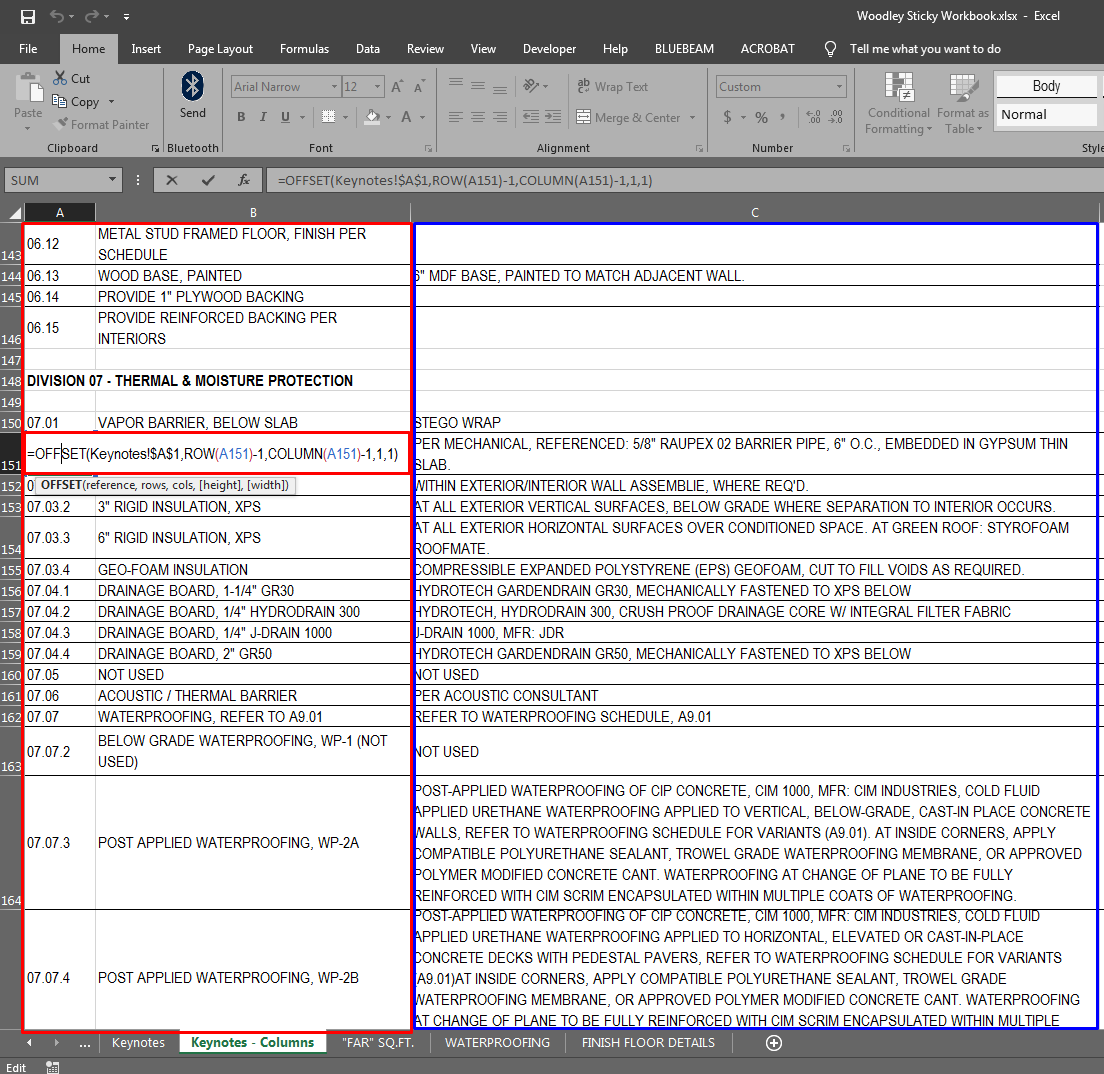Screen dimensions: 1104x1074
Task: Click the Comma Style icon
Action: point(782,117)
